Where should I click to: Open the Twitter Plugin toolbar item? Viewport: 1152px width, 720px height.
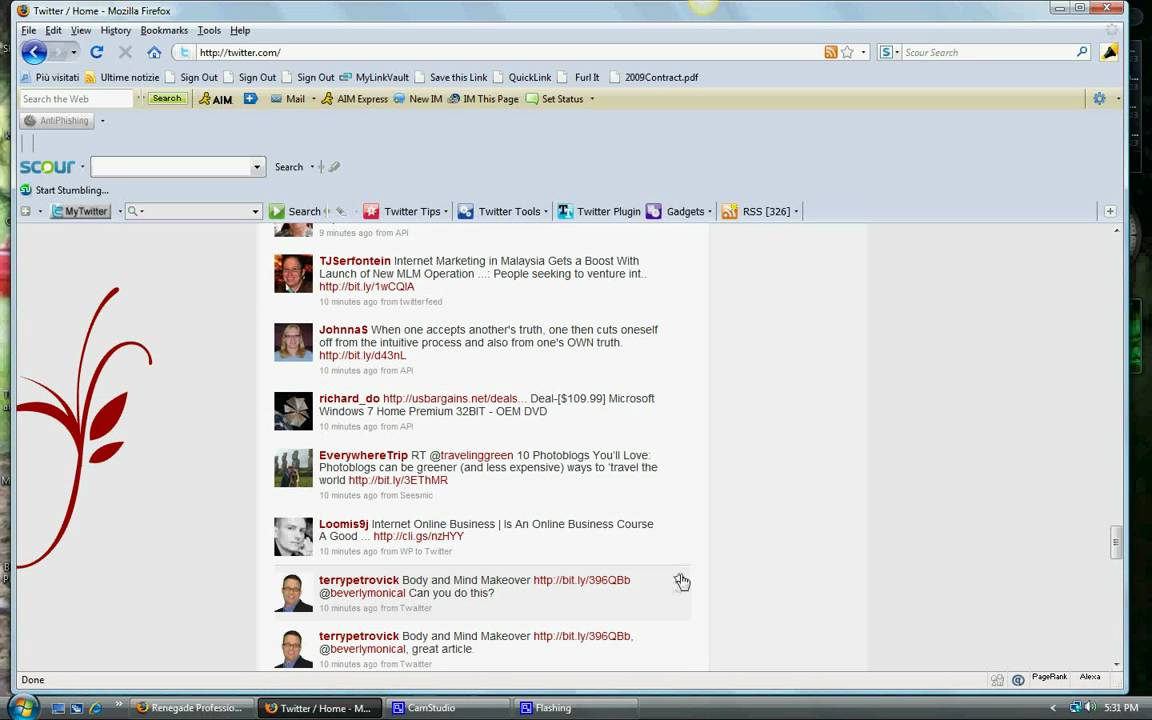pyautogui.click(x=599, y=212)
